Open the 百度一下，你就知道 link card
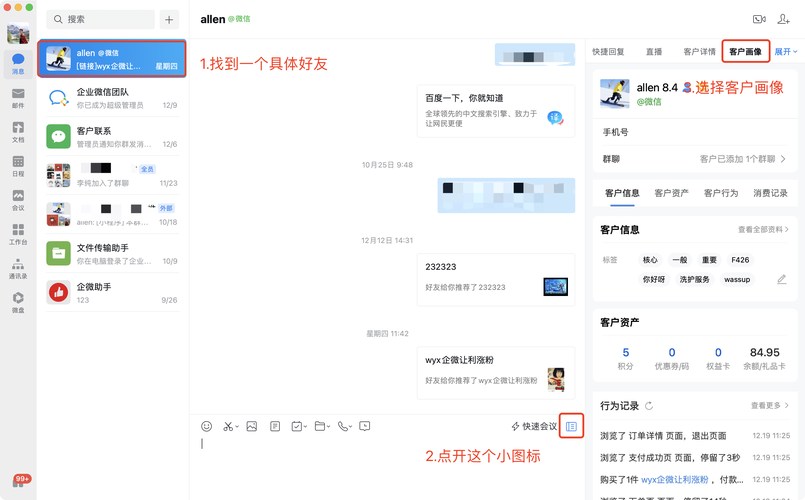 (x=496, y=111)
